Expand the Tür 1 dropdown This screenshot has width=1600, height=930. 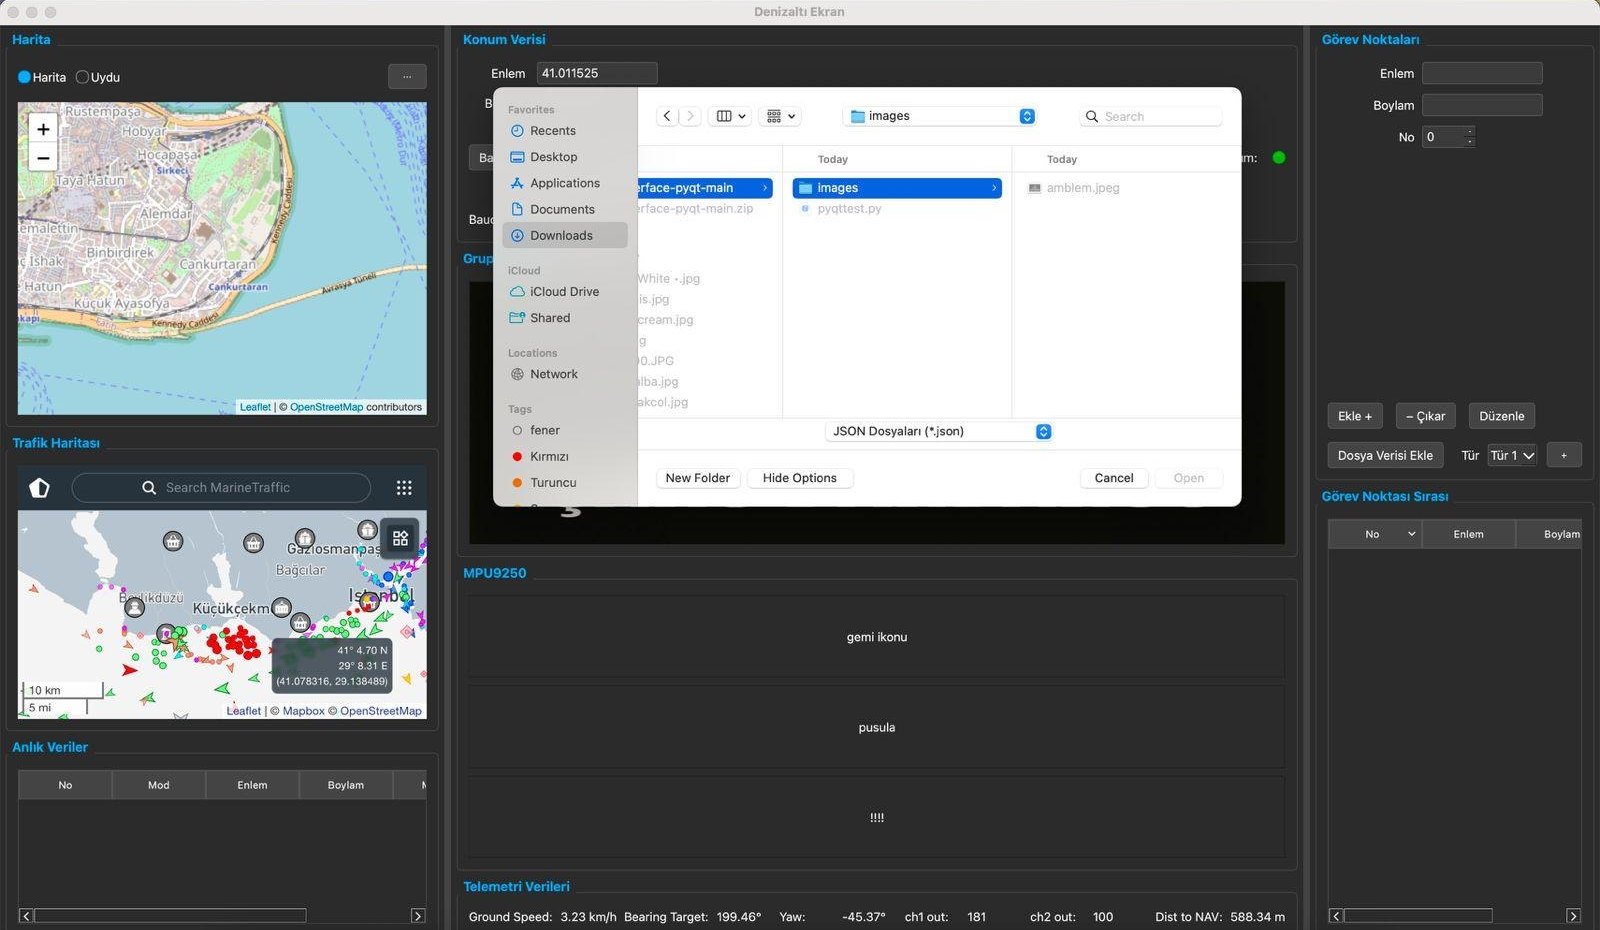1511,456
